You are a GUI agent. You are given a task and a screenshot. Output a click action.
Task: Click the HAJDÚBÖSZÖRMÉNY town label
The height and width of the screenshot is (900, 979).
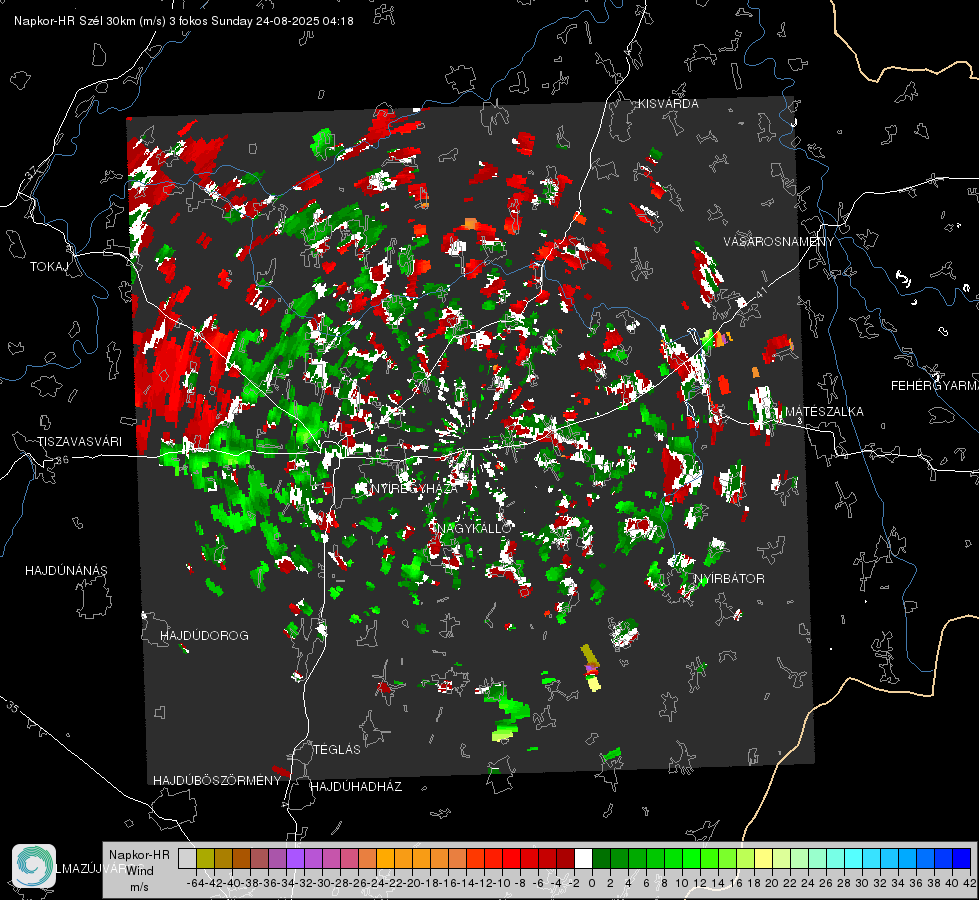[217, 781]
